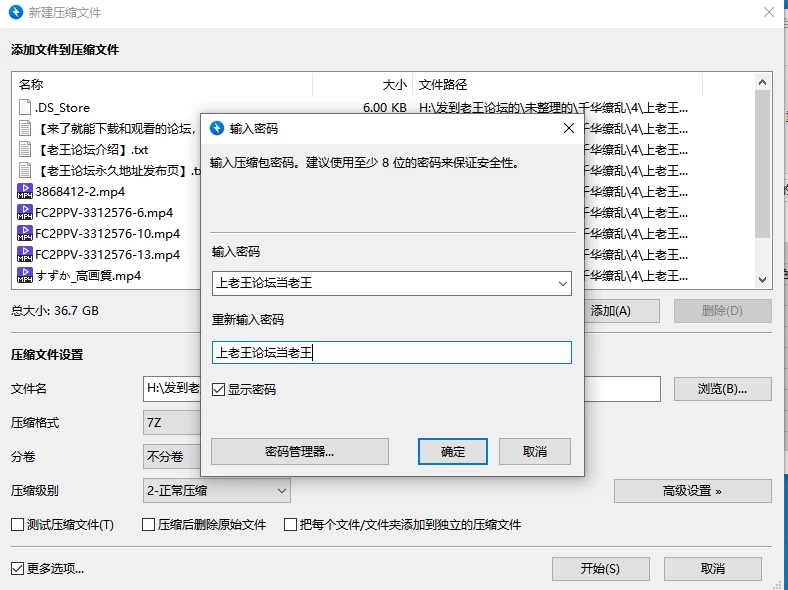Click the 添加(A) button
The height and width of the screenshot is (590, 788).
(x=622, y=311)
